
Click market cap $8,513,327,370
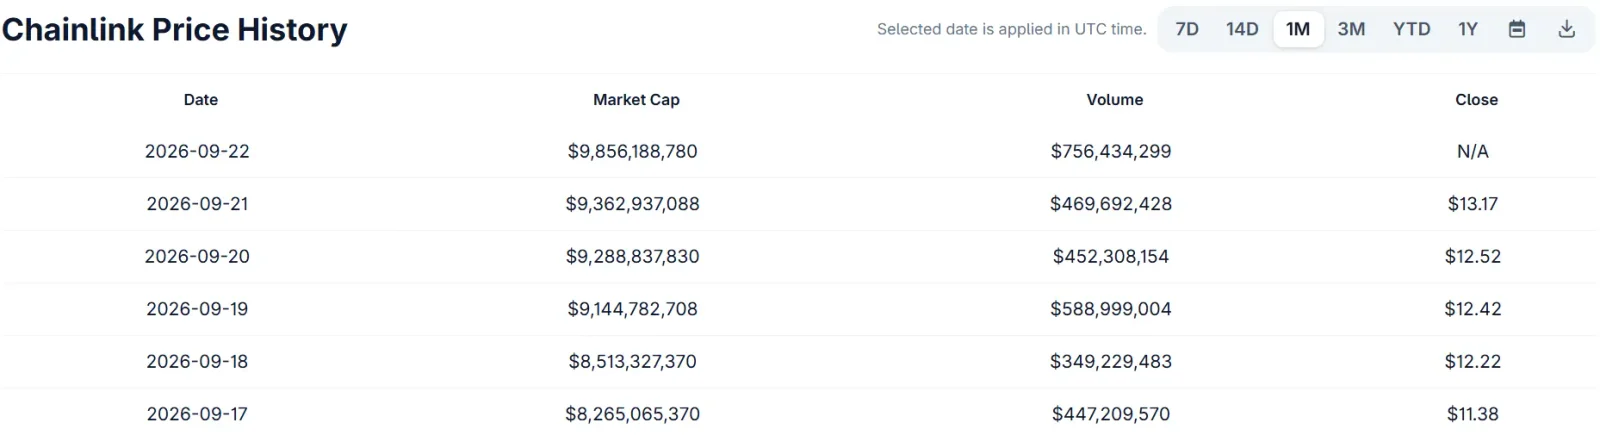[x=633, y=361]
